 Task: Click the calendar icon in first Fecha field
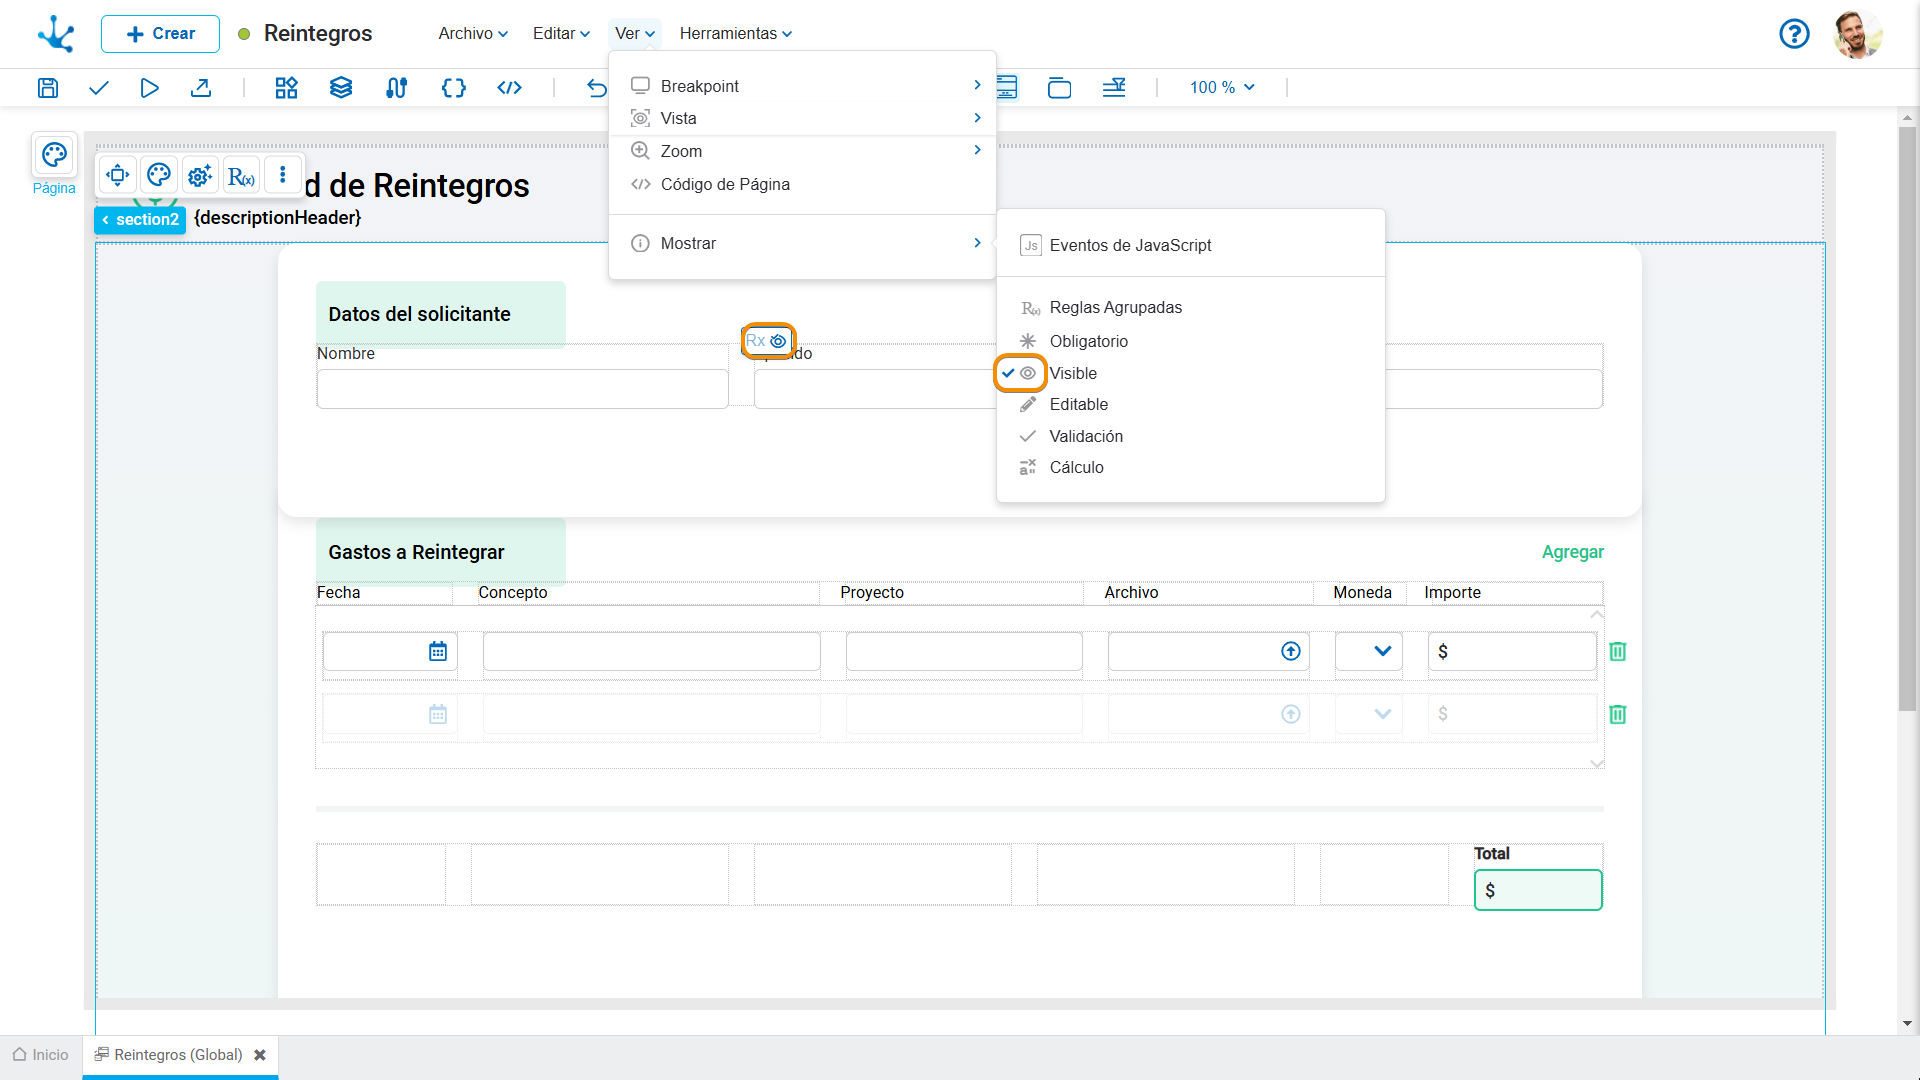point(438,652)
